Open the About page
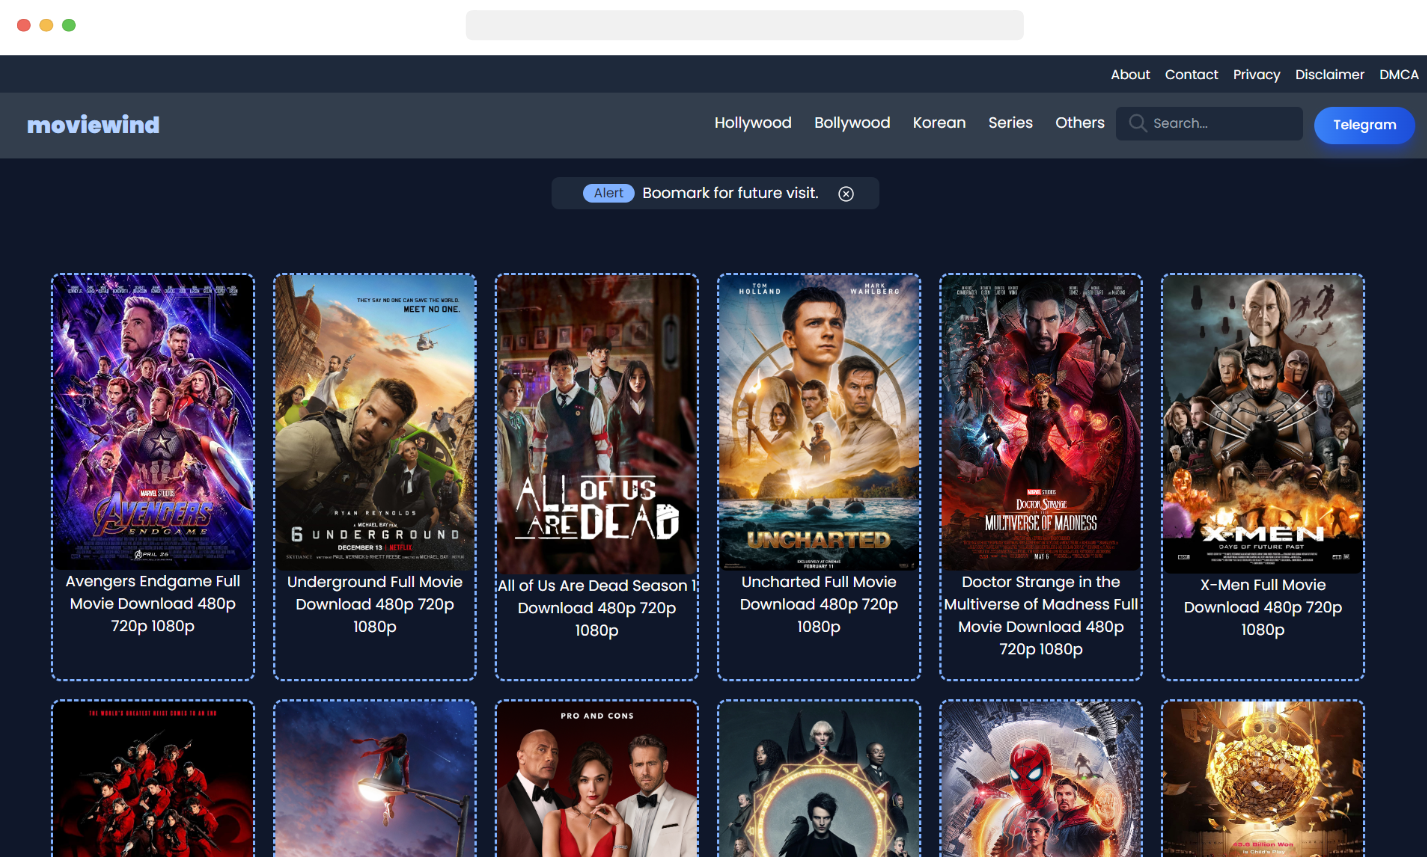Screen dimensions: 1427x857 (x=1130, y=75)
